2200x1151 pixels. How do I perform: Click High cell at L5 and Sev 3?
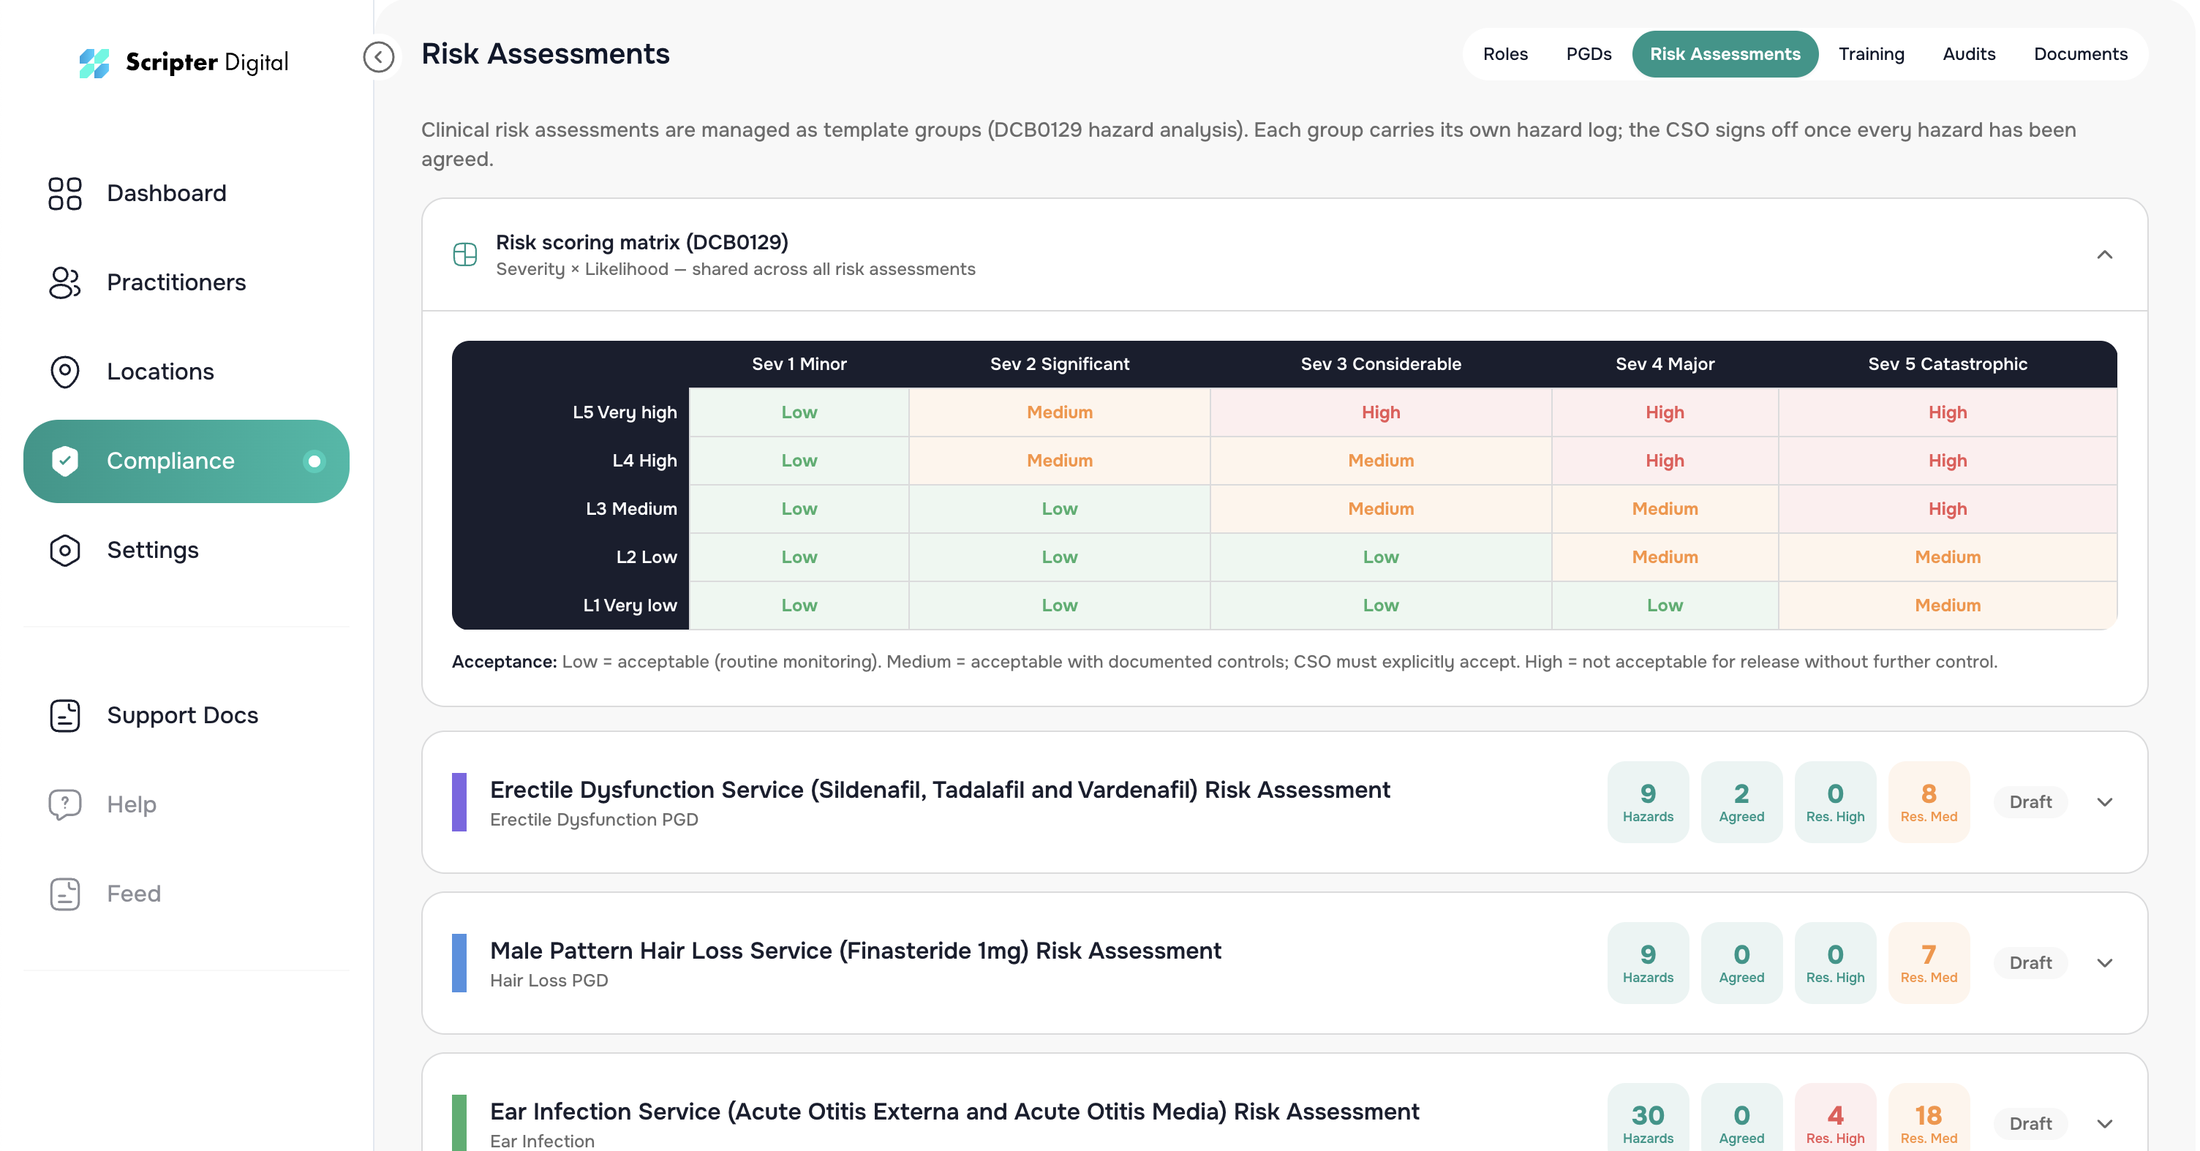pyautogui.click(x=1380, y=412)
